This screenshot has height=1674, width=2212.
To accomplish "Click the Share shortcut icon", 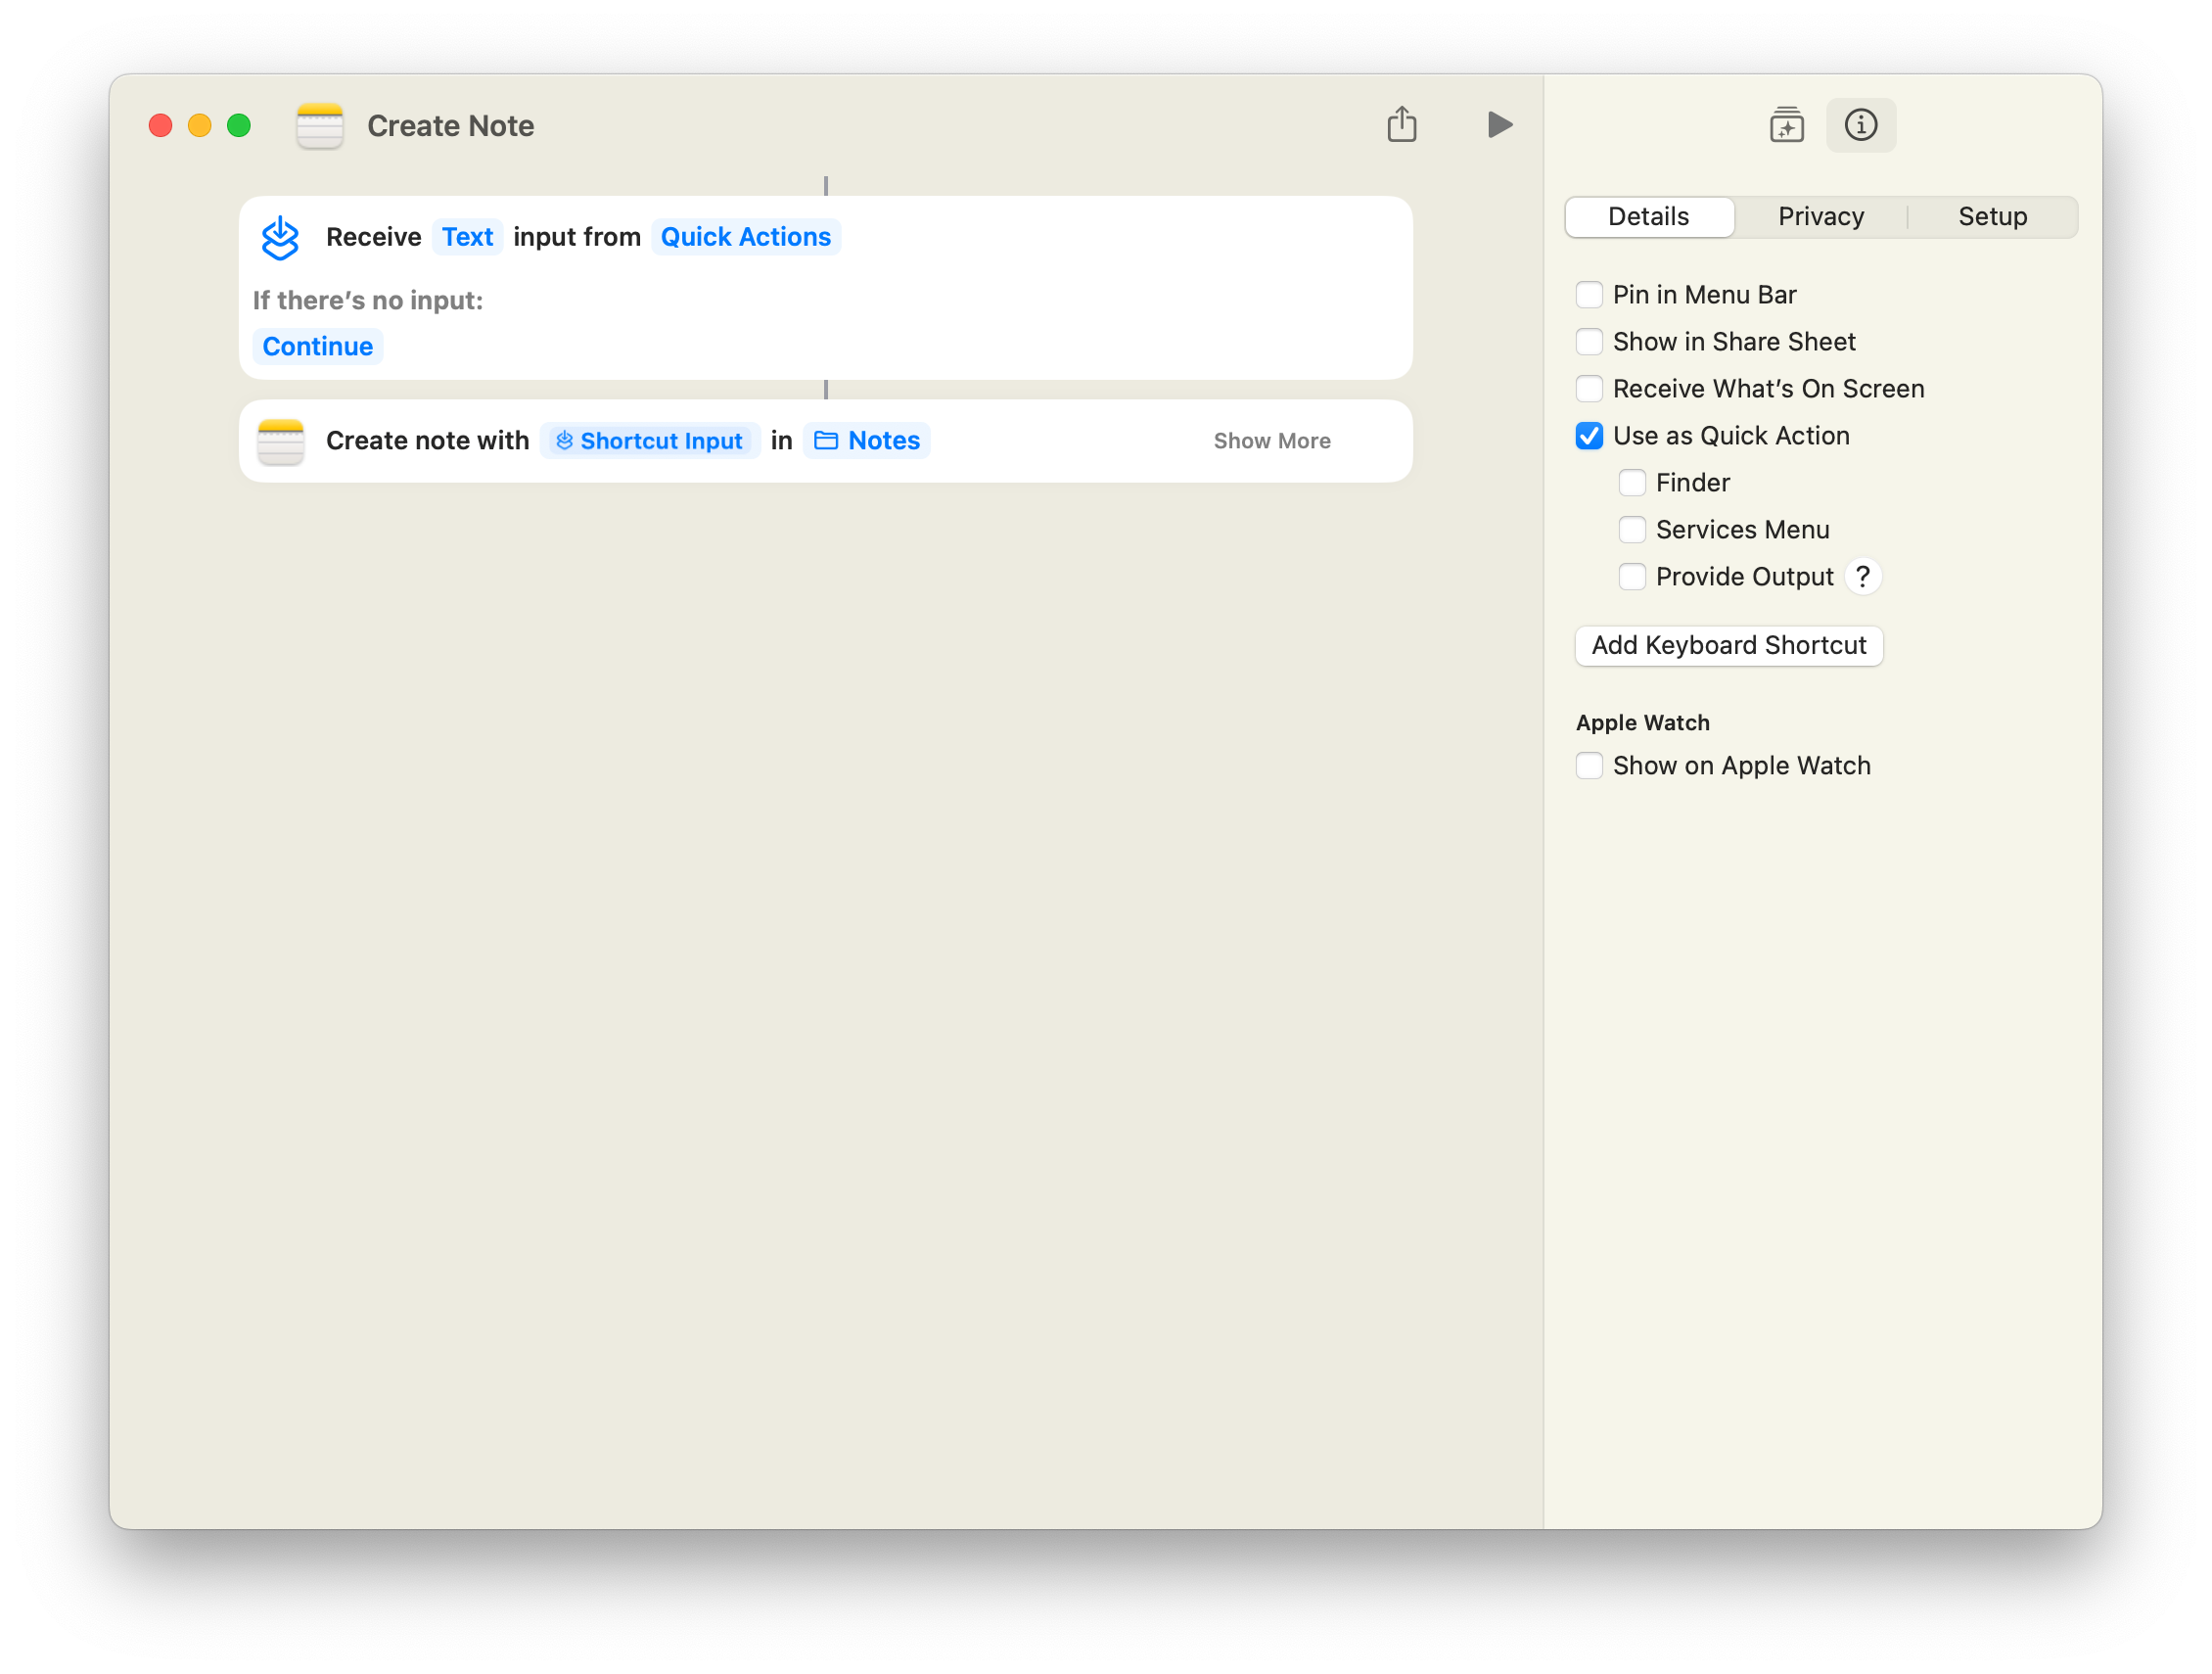I will click(1402, 124).
